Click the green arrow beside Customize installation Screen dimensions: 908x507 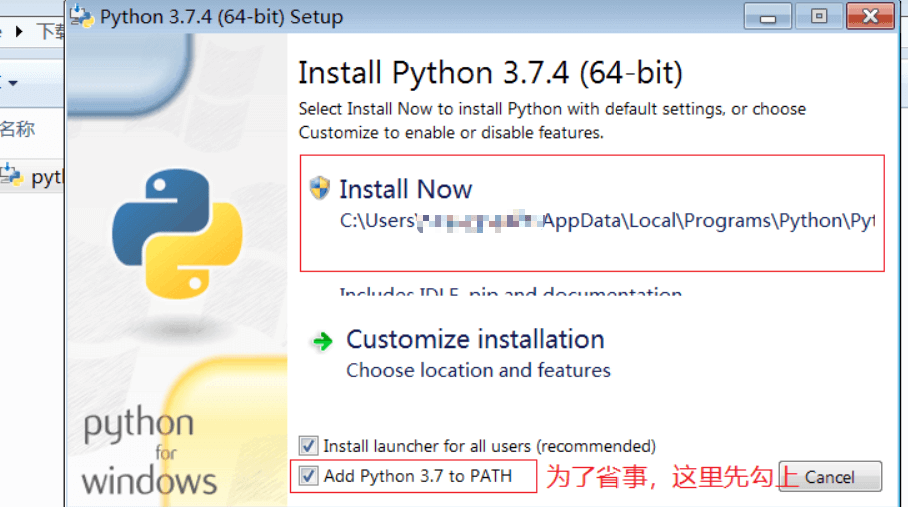click(x=322, y=341)
